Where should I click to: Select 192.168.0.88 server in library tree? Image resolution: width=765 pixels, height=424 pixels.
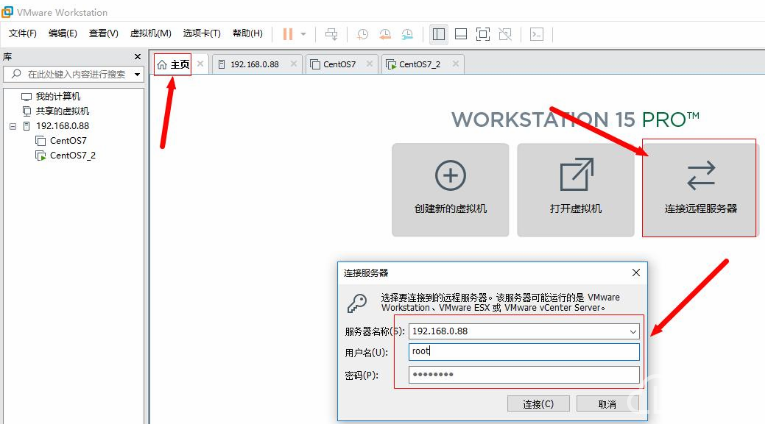[62, 126]
